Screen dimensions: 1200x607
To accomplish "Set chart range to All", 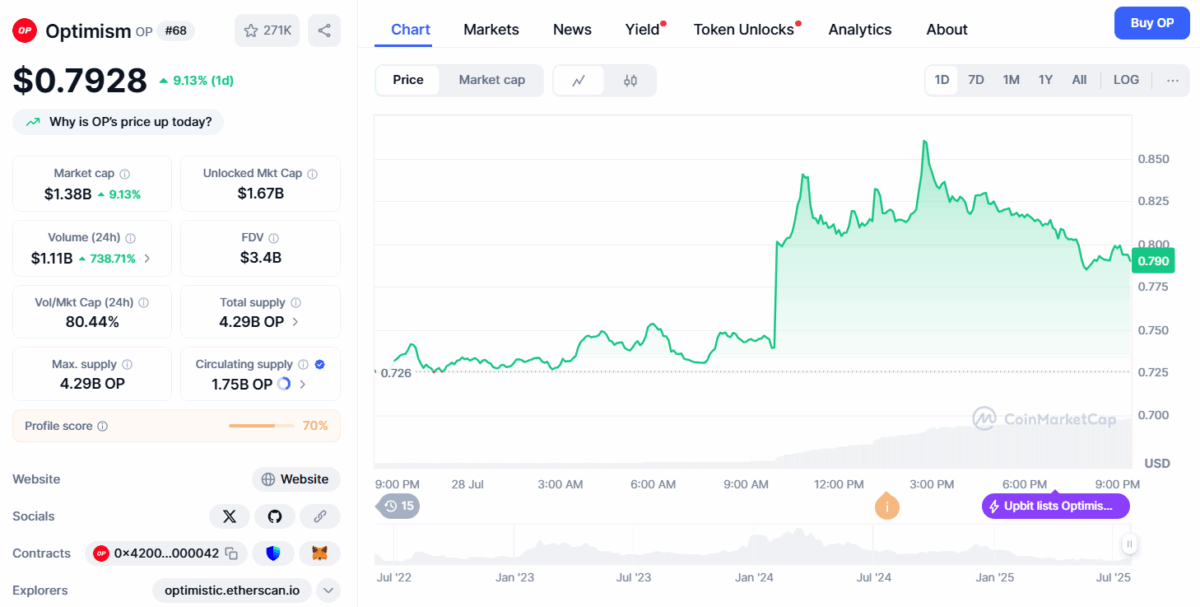I will point(1079,80).
